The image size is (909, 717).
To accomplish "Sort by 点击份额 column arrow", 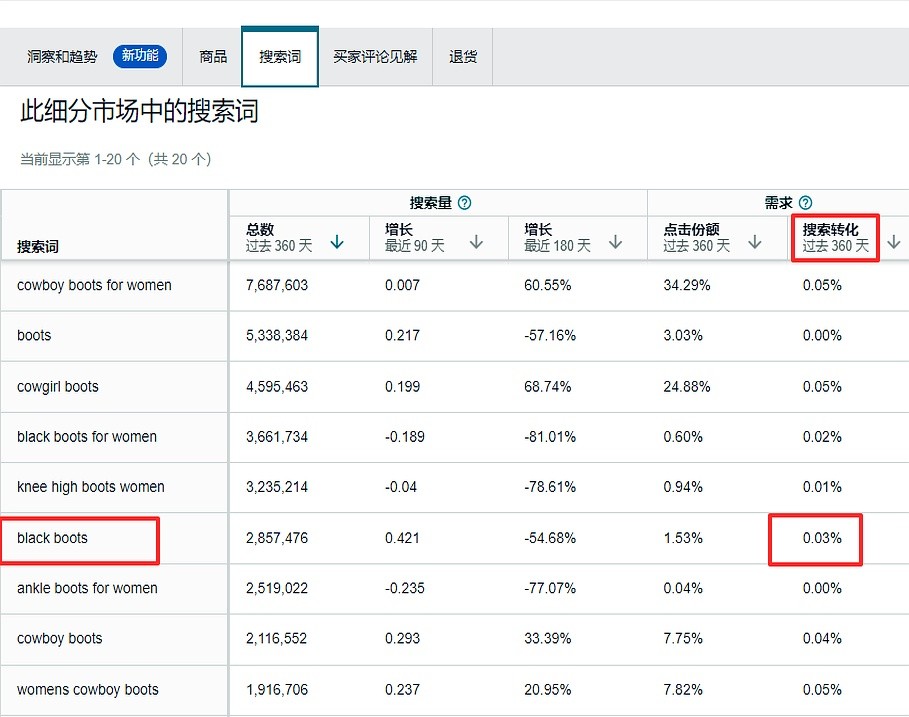I will click(x=755, y=242).
